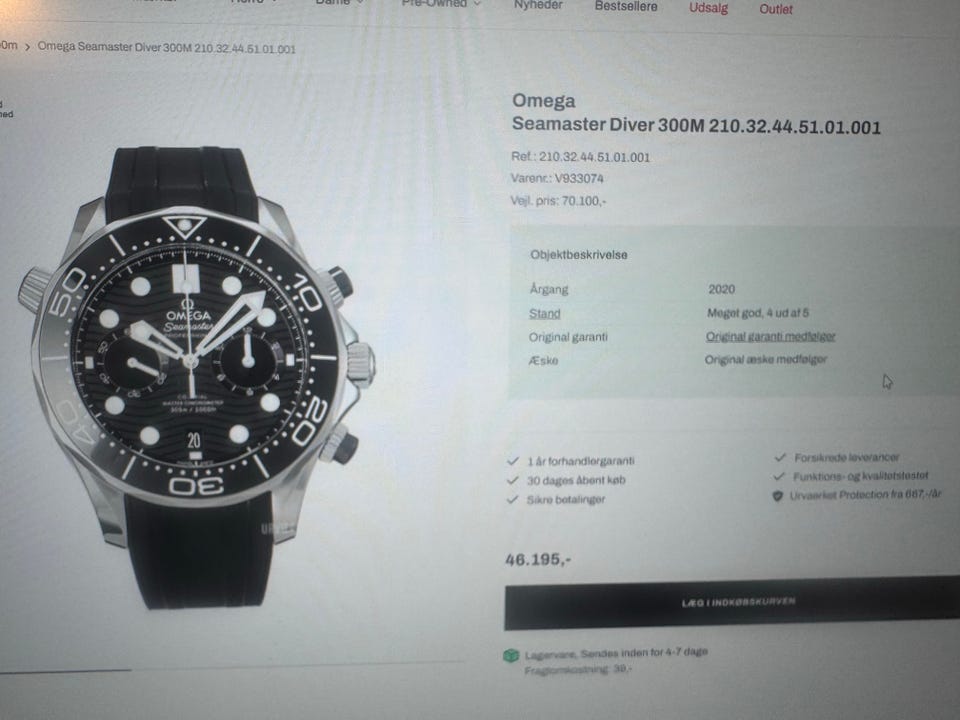Image resolution: width=960 pixels, height=720 pixels.
Task: Open the Nyheder menu item
Action: coord(538,6)
